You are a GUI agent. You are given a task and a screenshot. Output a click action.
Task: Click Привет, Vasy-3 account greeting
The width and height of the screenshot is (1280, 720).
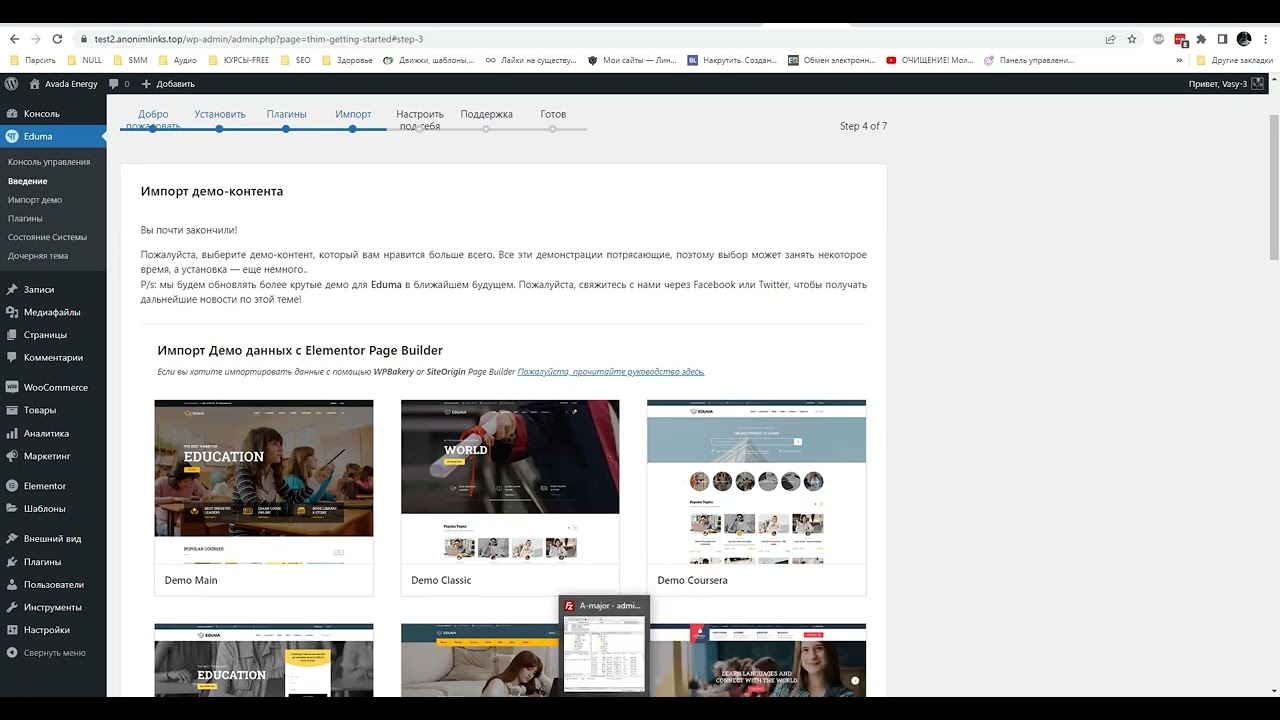(1217, 84)
